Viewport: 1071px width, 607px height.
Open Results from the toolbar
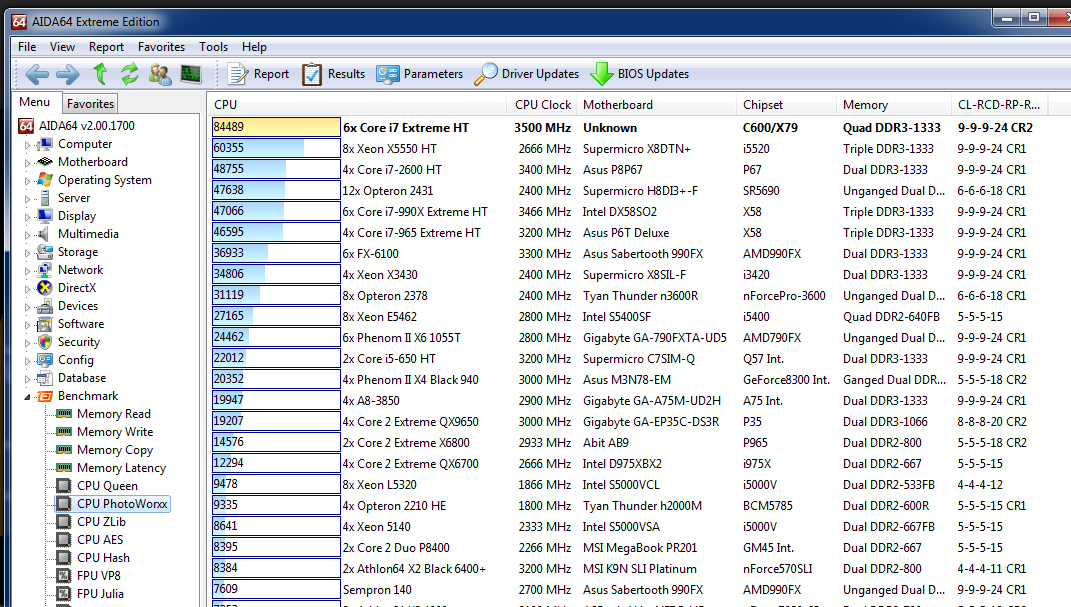pyautogui.click(x=333, y=74)
